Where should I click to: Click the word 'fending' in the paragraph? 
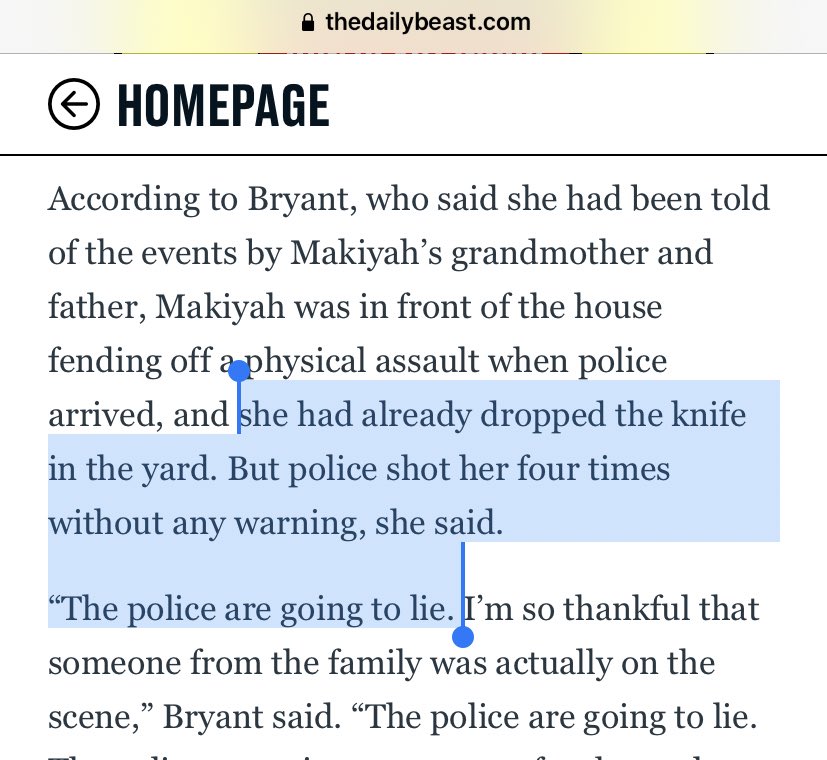(104, 361)
